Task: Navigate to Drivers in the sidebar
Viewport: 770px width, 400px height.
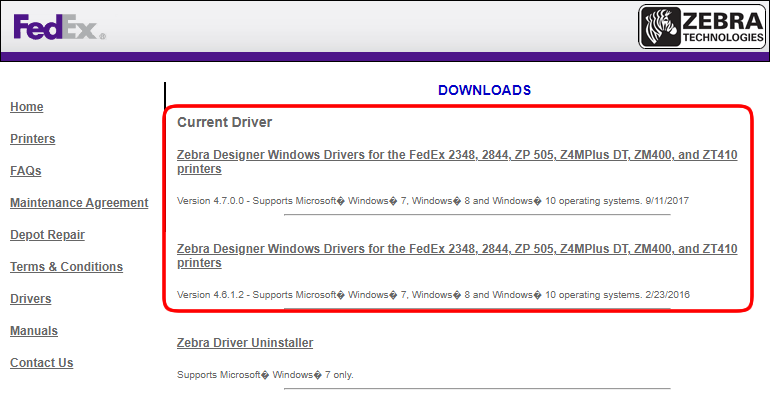Action: [30, 299]
